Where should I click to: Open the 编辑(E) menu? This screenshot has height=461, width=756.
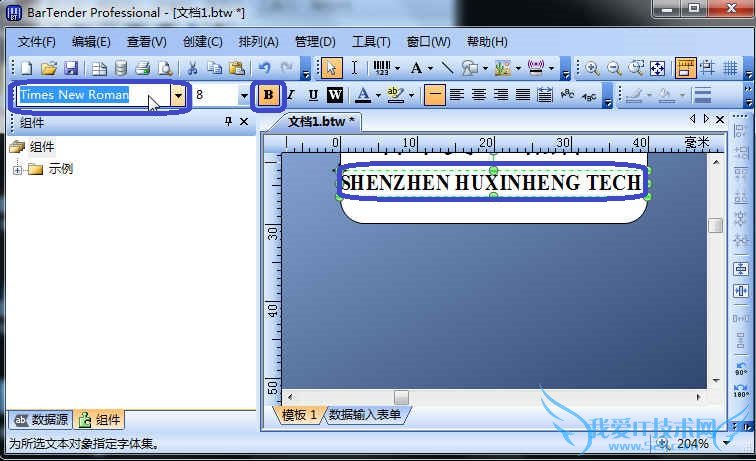pos(91,42)
